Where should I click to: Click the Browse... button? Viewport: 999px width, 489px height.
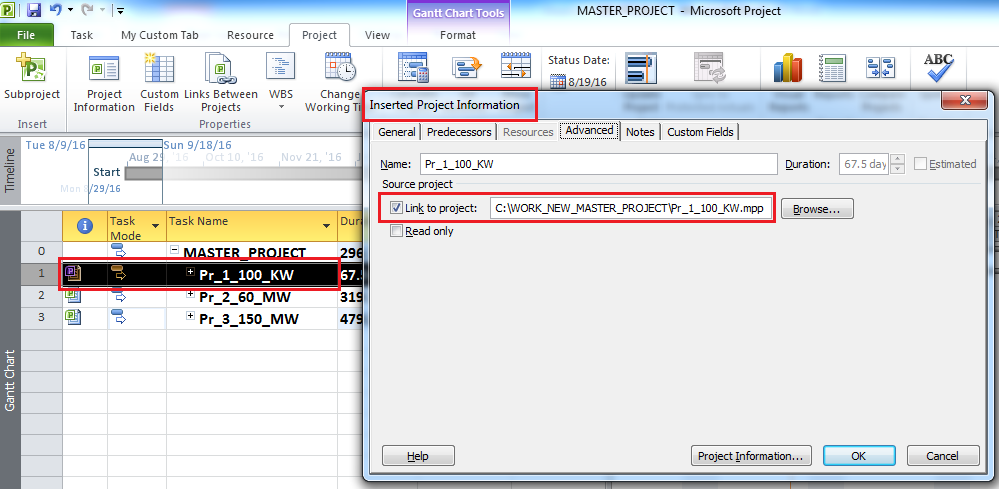[817, 208]
